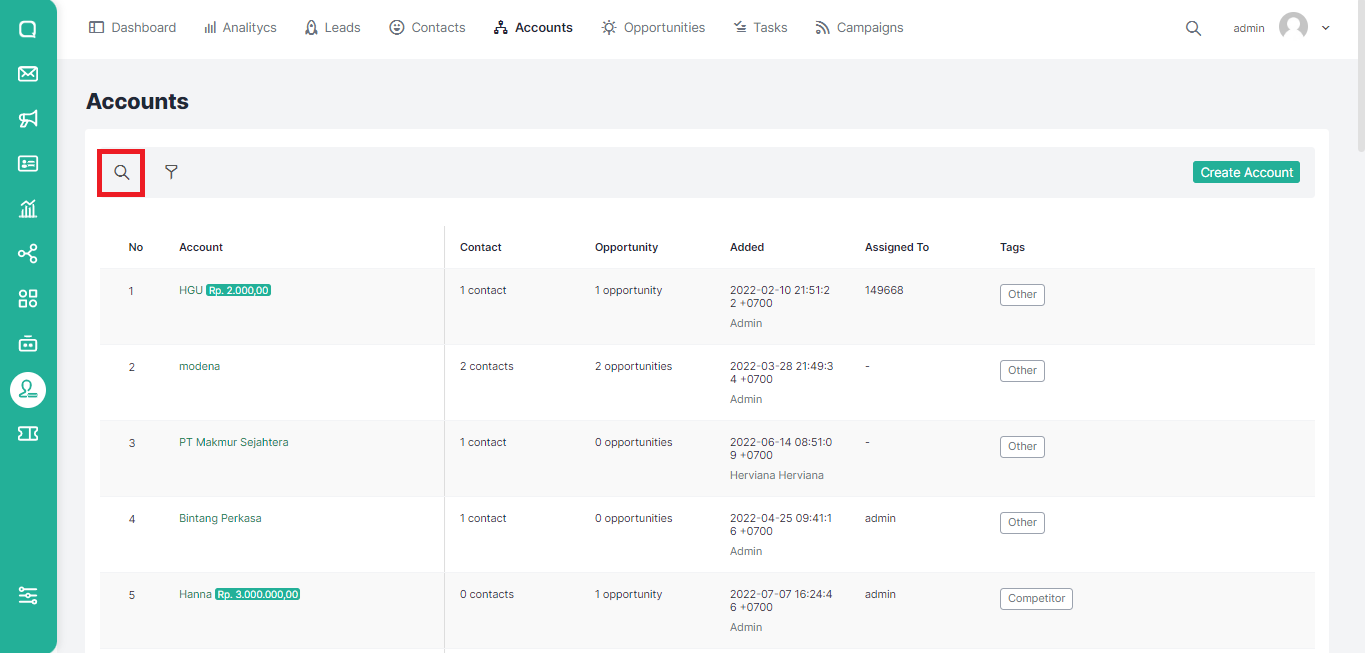Image resolution: width=1365 pixels, height=653 pixels.
Task: Open the Opportunities tab
Action: pos(653,28)
